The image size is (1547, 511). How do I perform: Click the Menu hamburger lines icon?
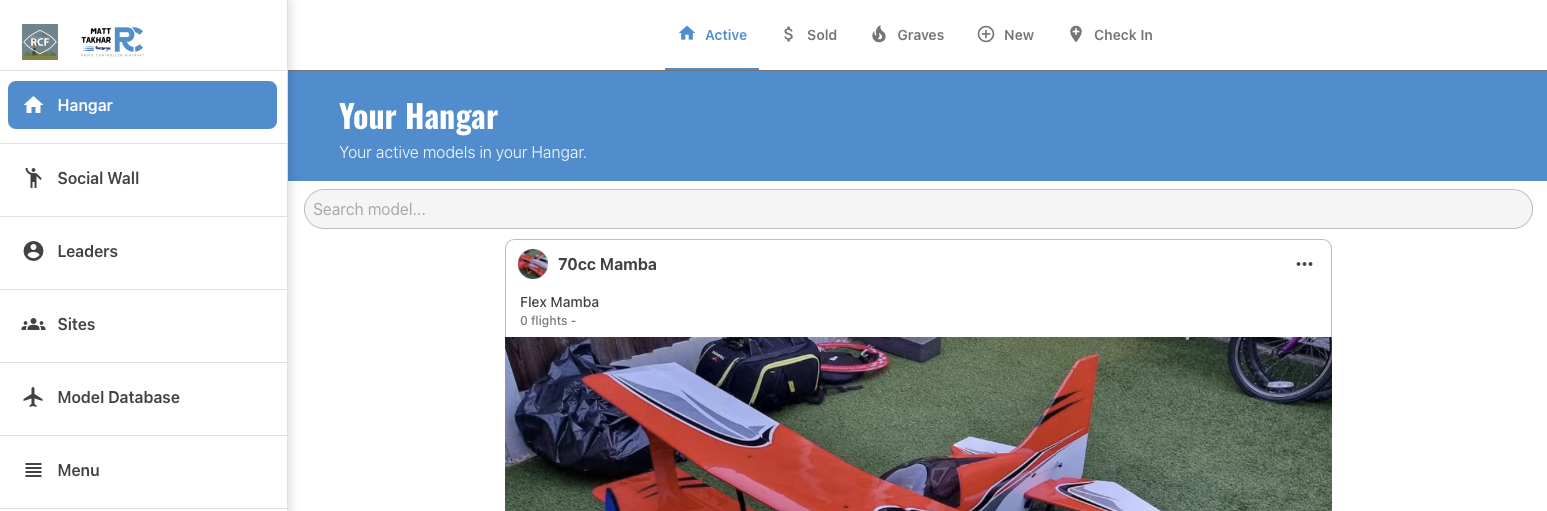[33, 470]
